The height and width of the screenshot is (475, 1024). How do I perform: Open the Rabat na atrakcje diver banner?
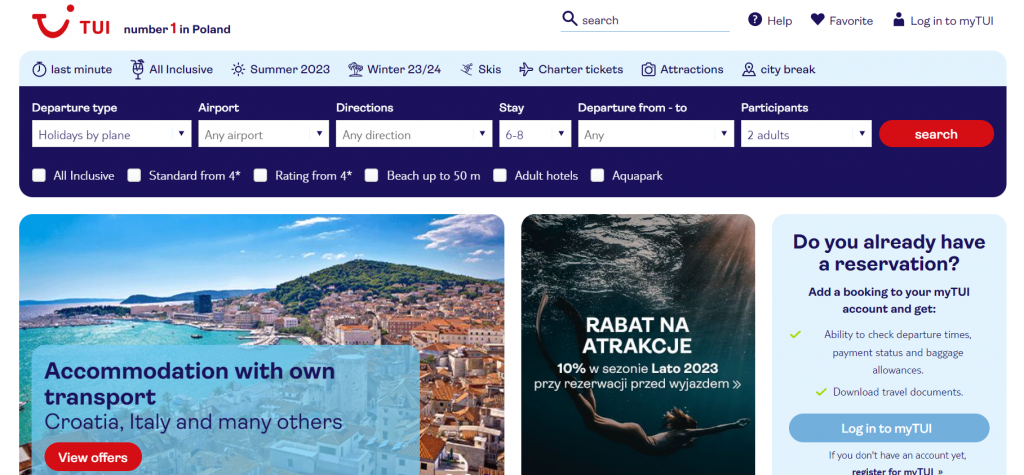(638, 344)
